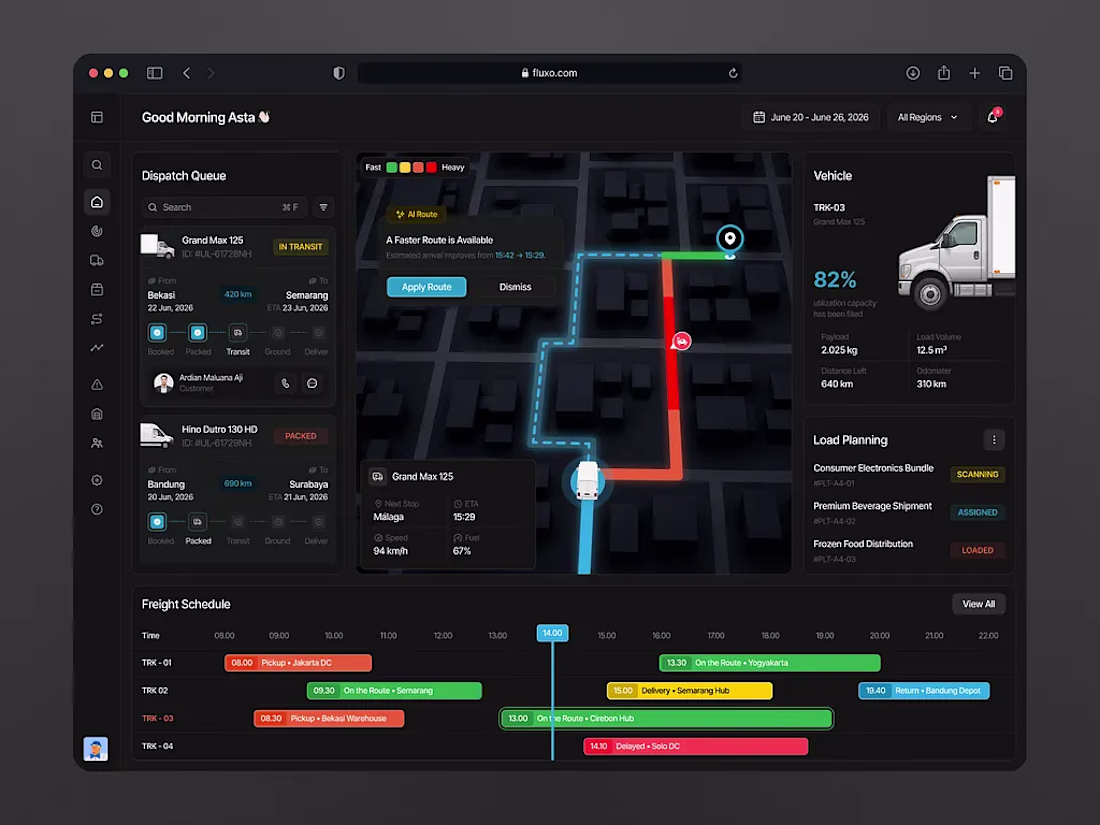Open the Dispatch Queue filter icon

click(323, 207)
